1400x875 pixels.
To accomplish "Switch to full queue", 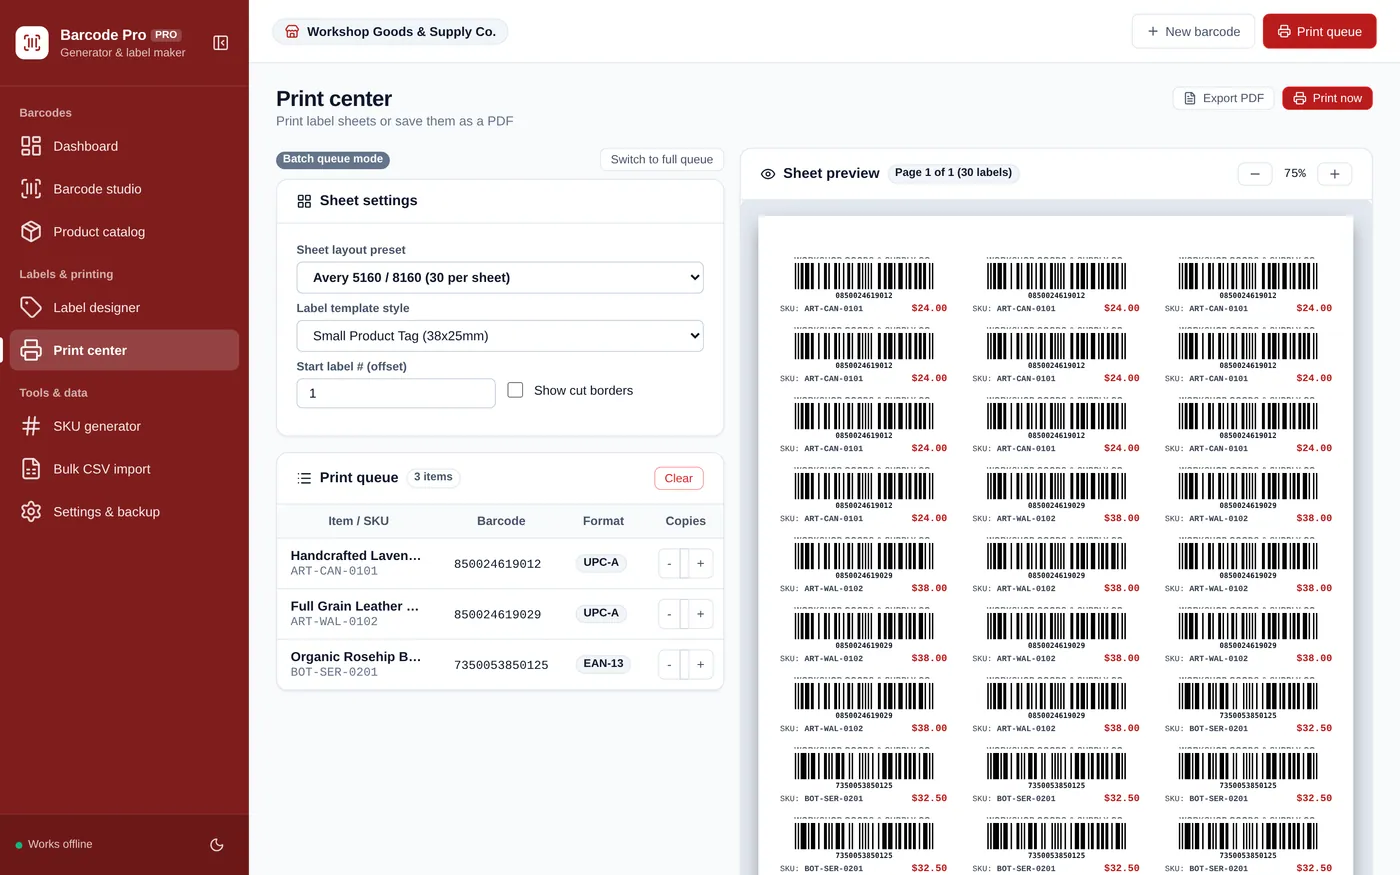I will pos(661,159).
